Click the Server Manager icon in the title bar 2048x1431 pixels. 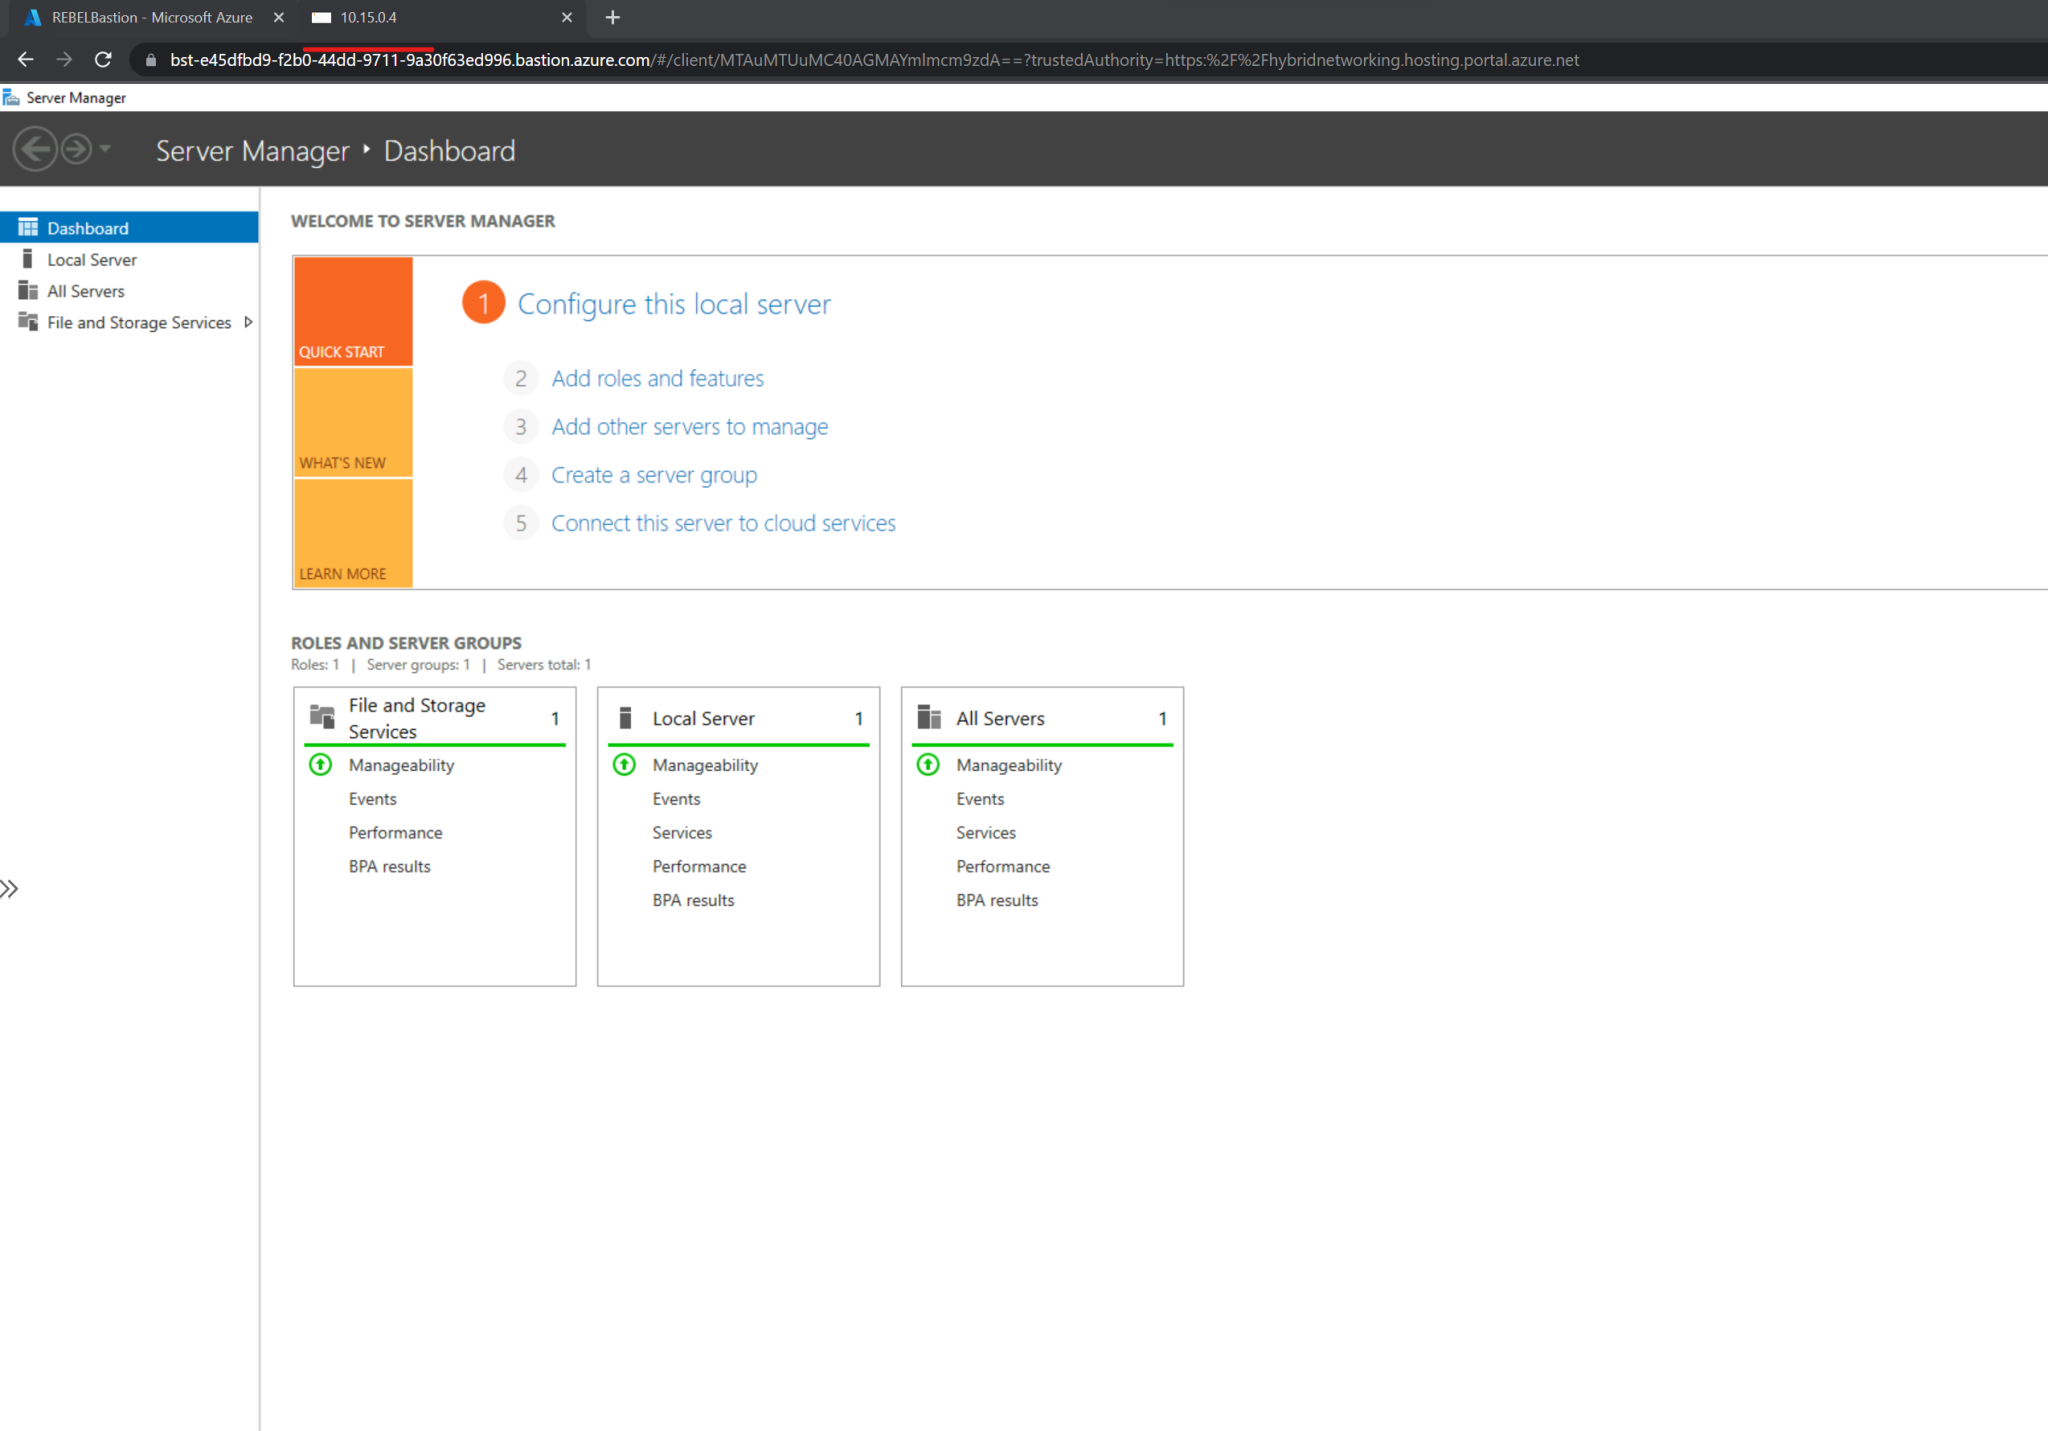pos(12,97)
